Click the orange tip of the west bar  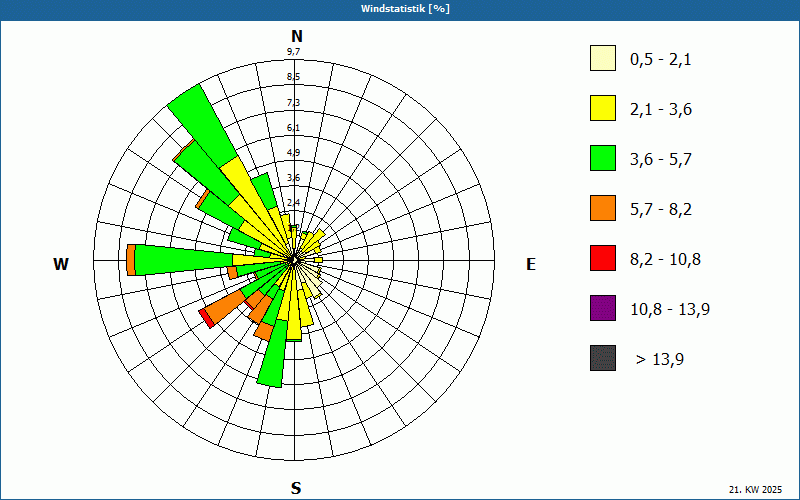131,260
